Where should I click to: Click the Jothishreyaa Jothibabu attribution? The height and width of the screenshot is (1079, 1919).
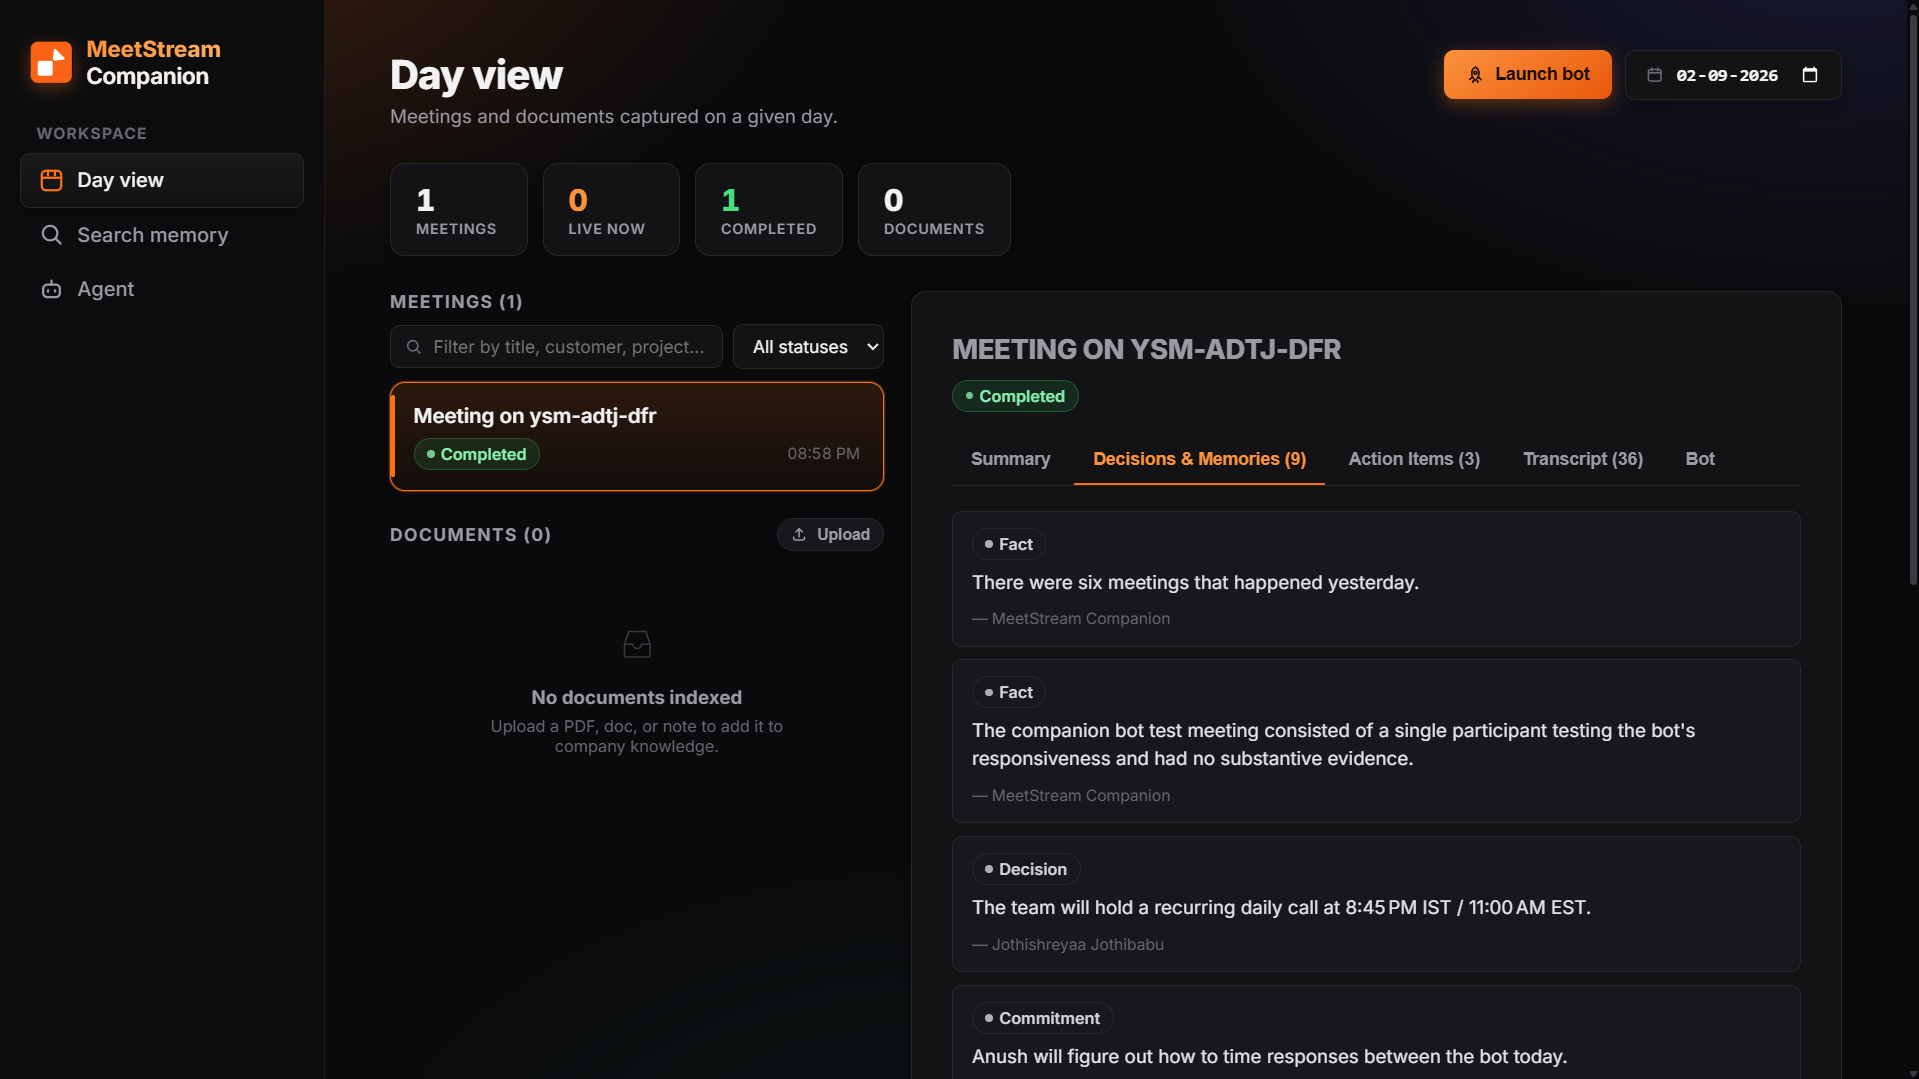coord(1068,945)
